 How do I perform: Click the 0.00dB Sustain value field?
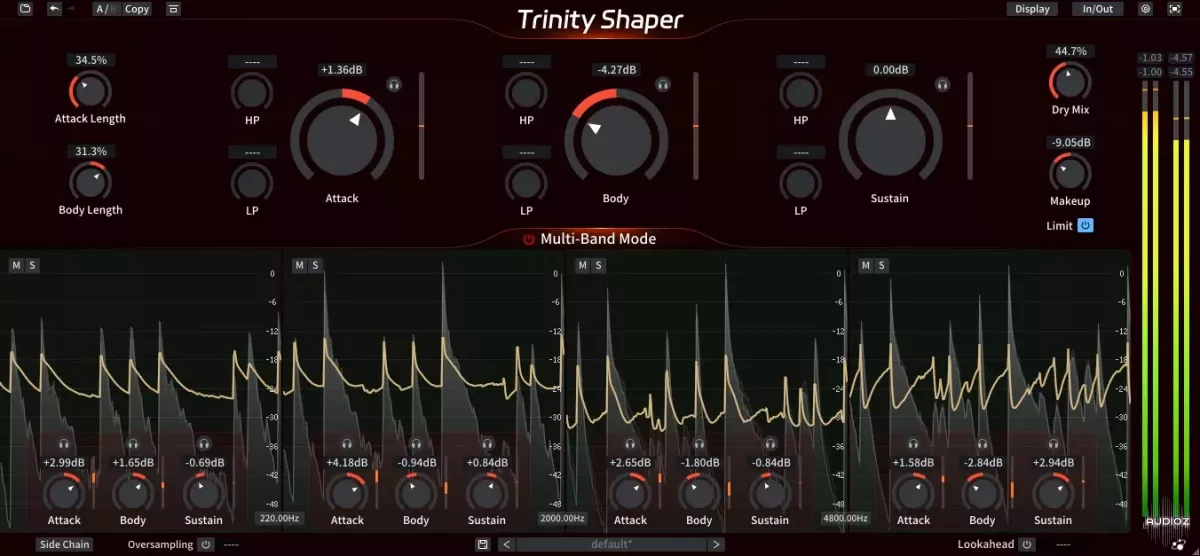889,70
